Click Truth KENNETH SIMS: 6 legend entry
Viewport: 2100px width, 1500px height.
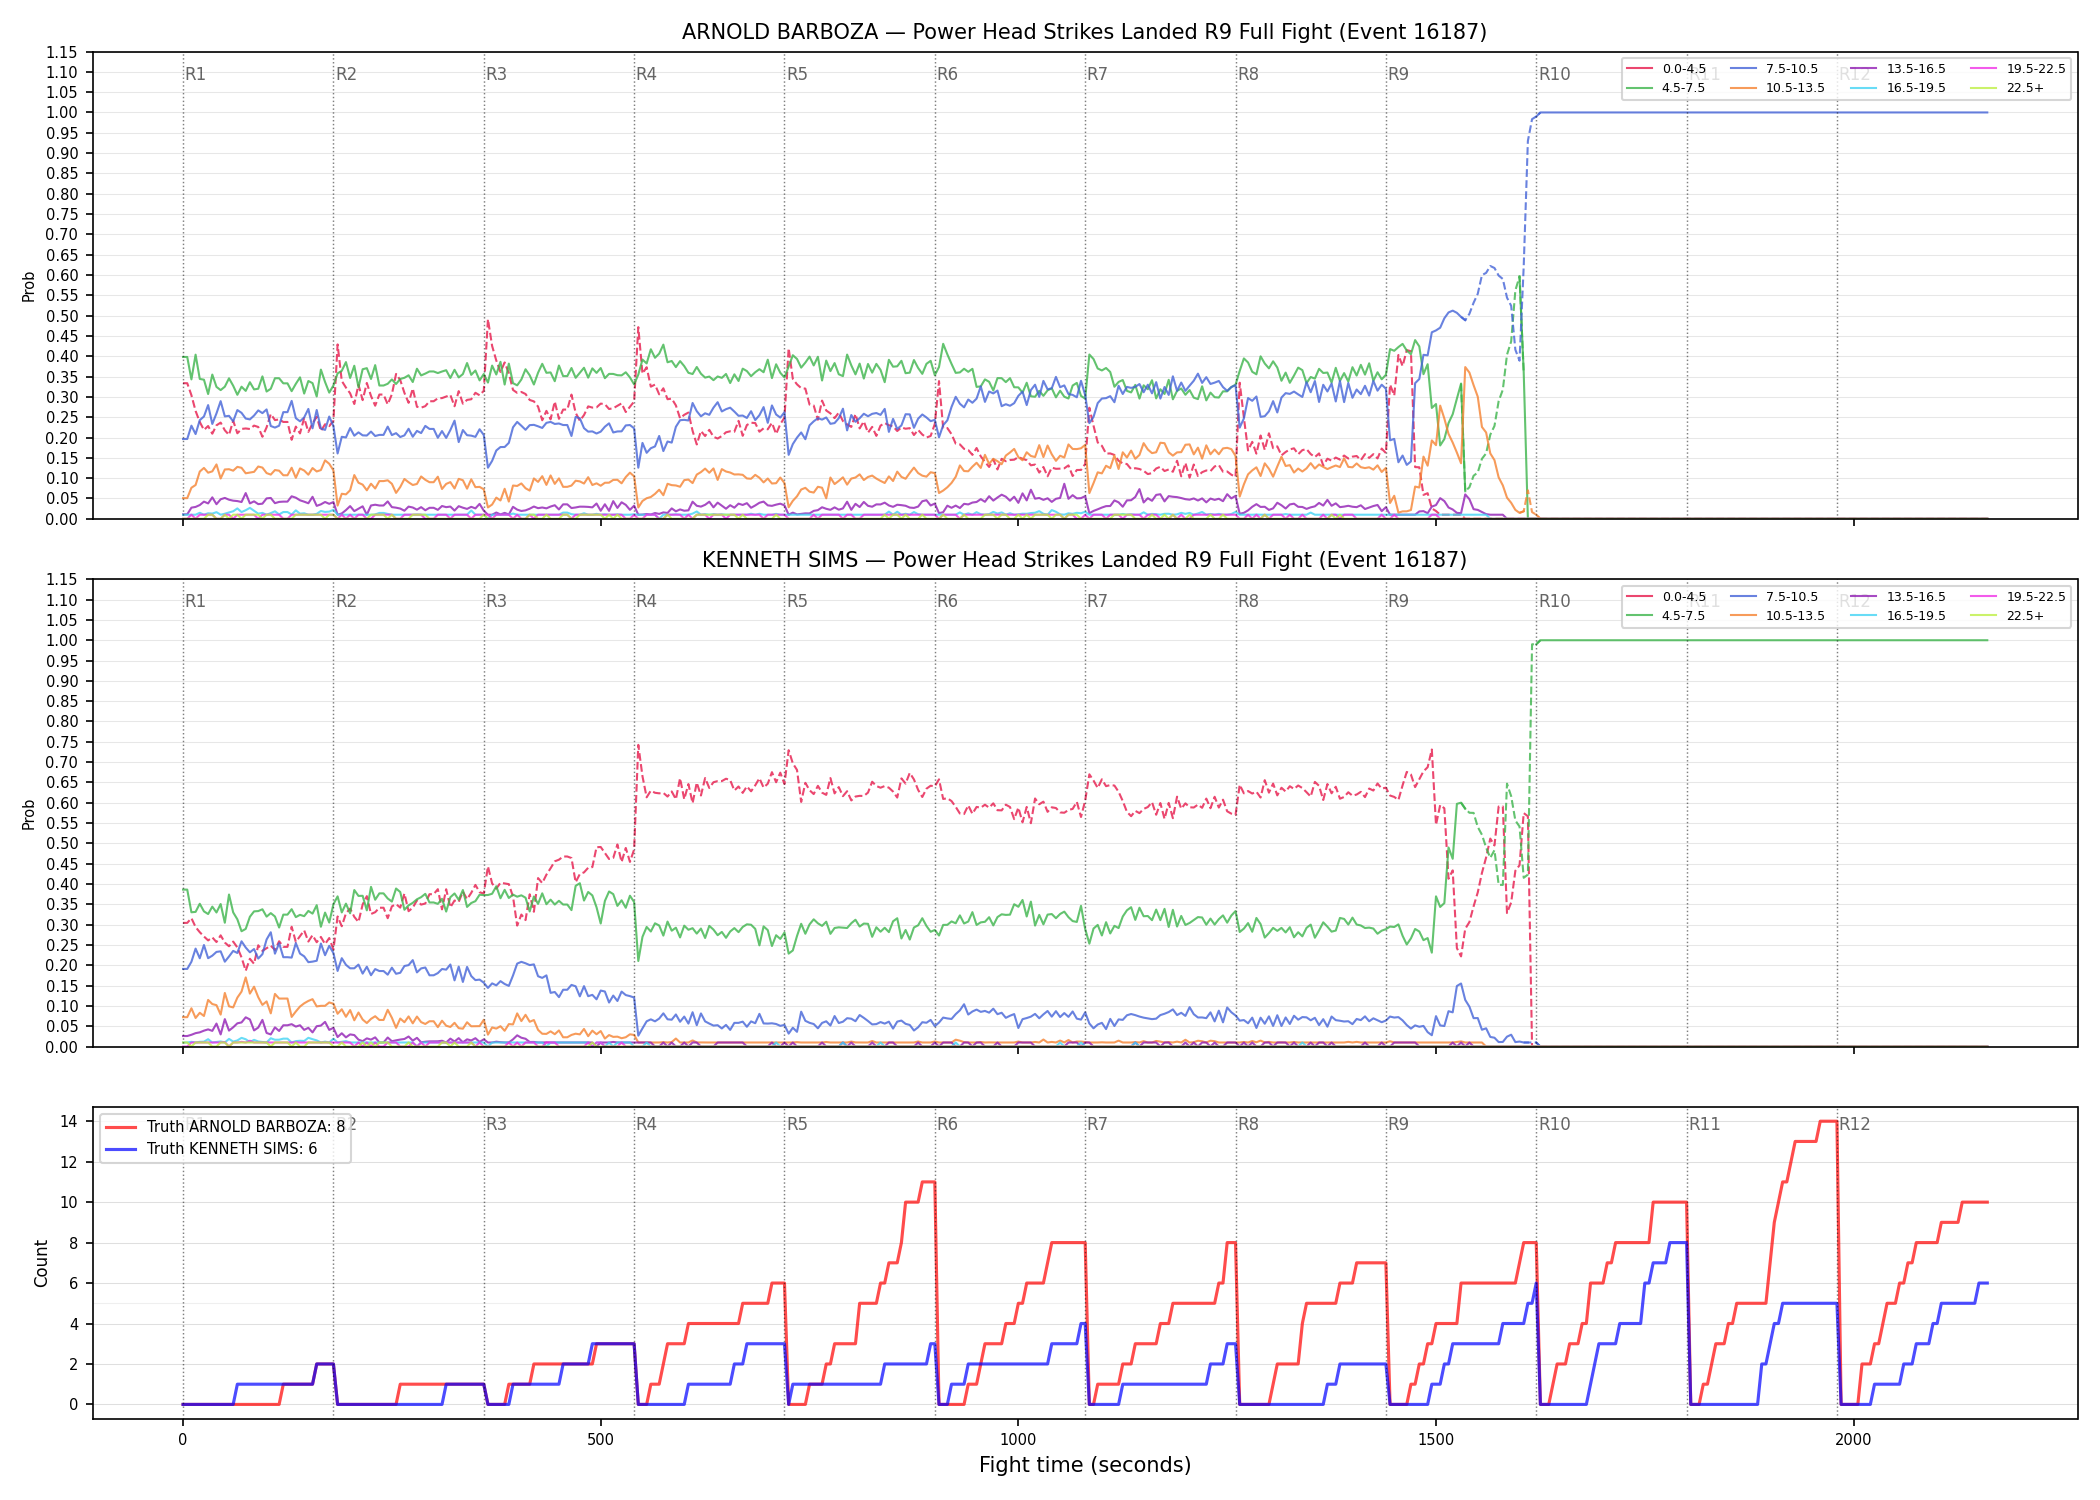click(x=211, y=1149)
